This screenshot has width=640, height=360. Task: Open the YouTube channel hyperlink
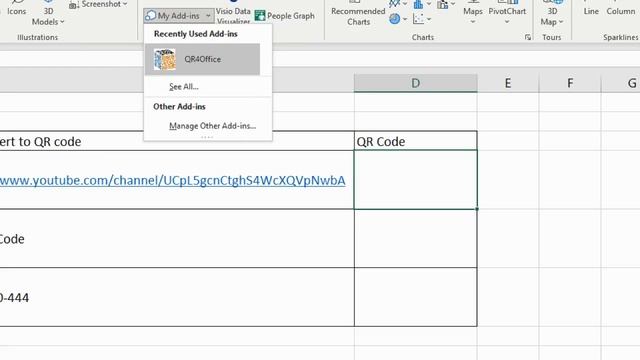pos(172,180)
